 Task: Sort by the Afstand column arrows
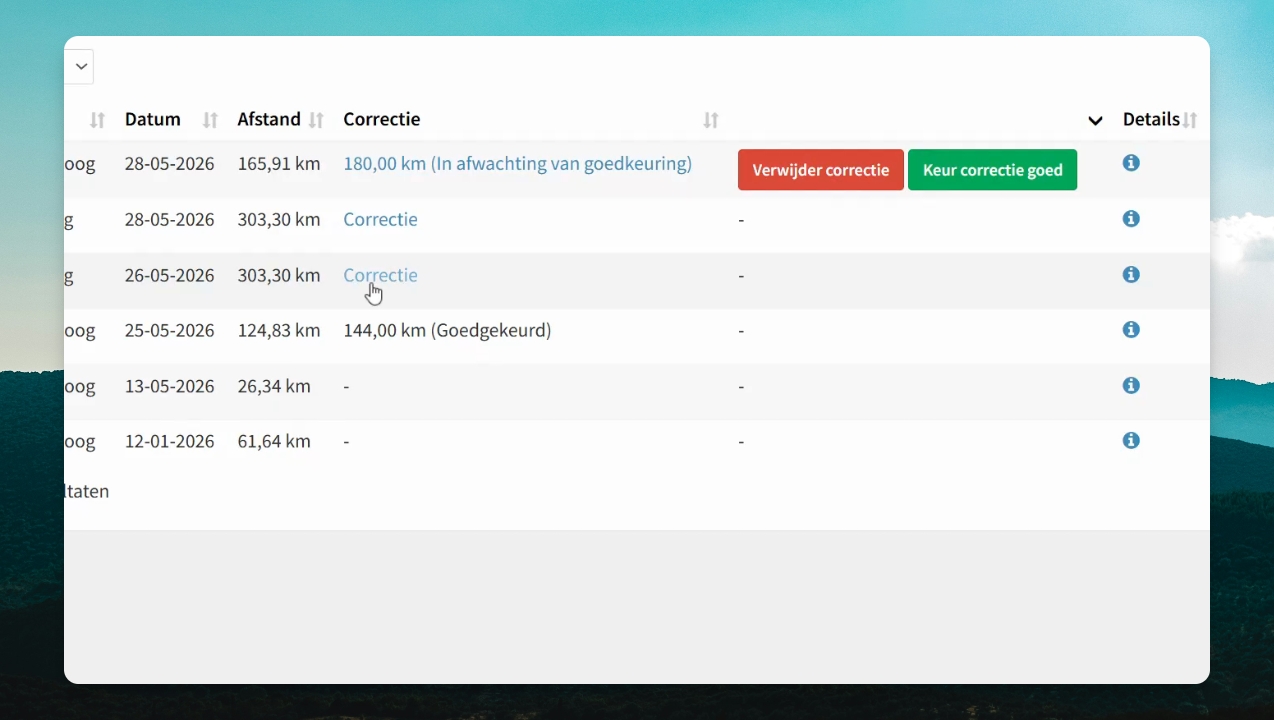click(x=316, y=120)
